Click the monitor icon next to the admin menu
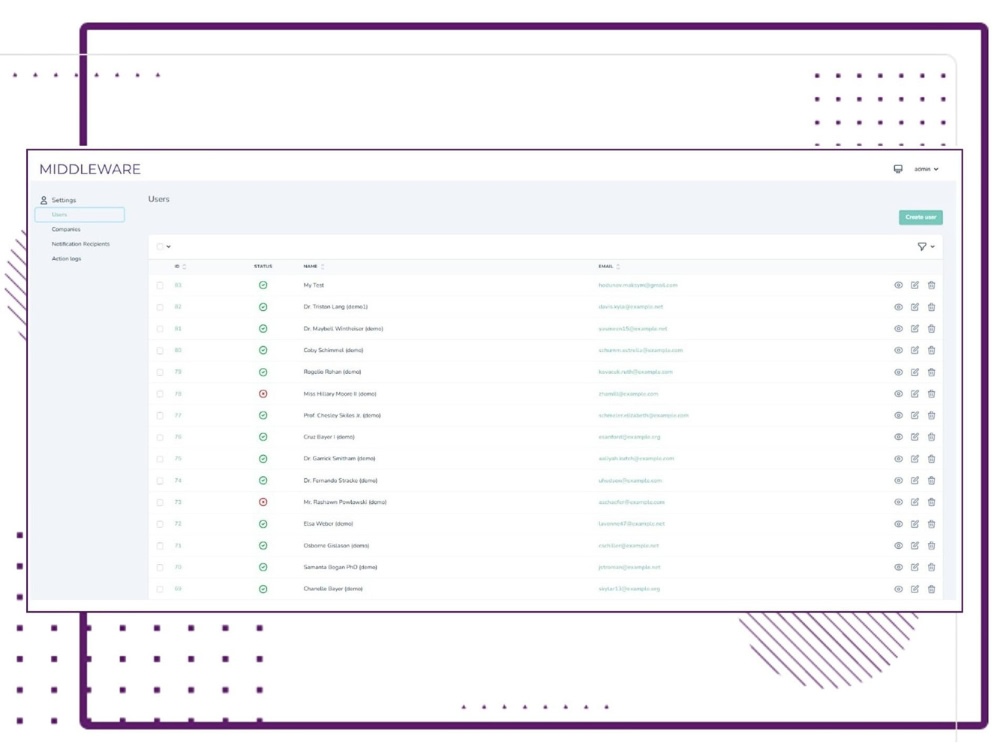The height and width of the screenshot is (750, 1000). (898, 169)
